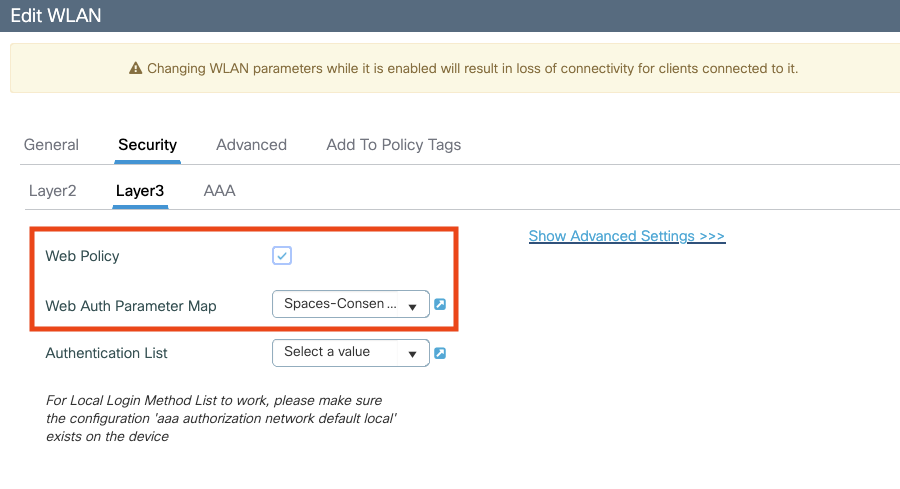Click the Show Advanced Settings link
900x489 pixels.
[626, 236]
